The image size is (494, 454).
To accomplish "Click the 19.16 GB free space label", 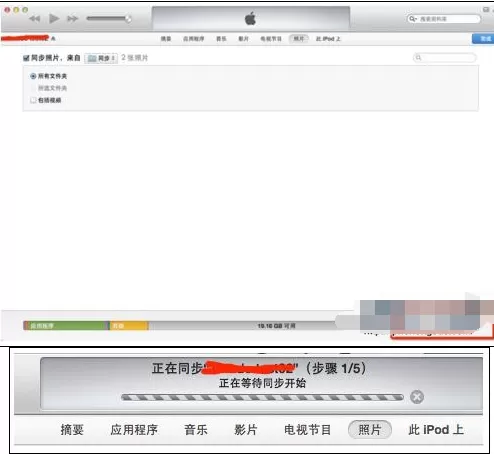I will [x=276, y=326].
